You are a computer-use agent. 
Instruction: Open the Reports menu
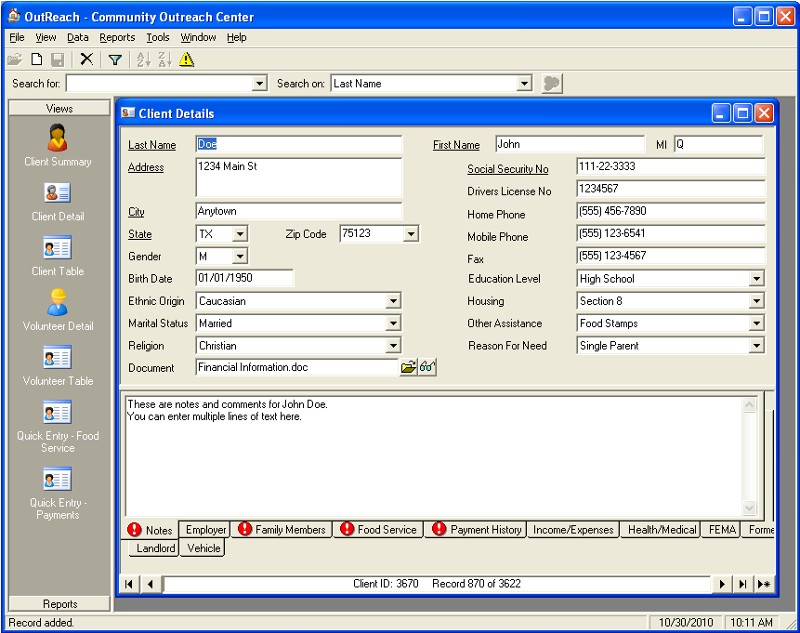(117, 37)
